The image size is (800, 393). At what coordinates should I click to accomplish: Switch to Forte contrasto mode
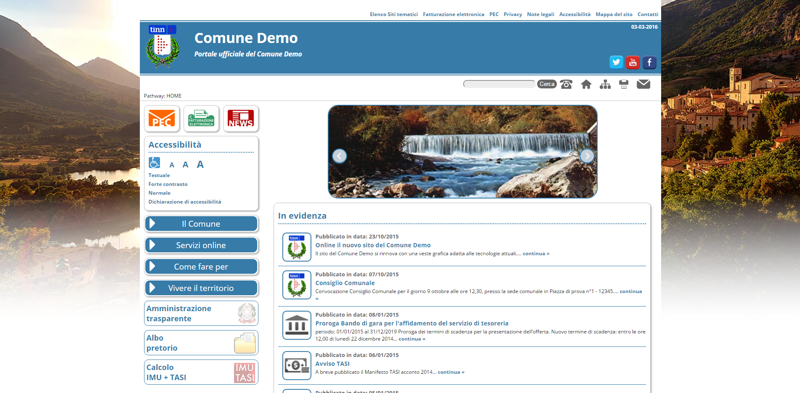pos(168,184)
